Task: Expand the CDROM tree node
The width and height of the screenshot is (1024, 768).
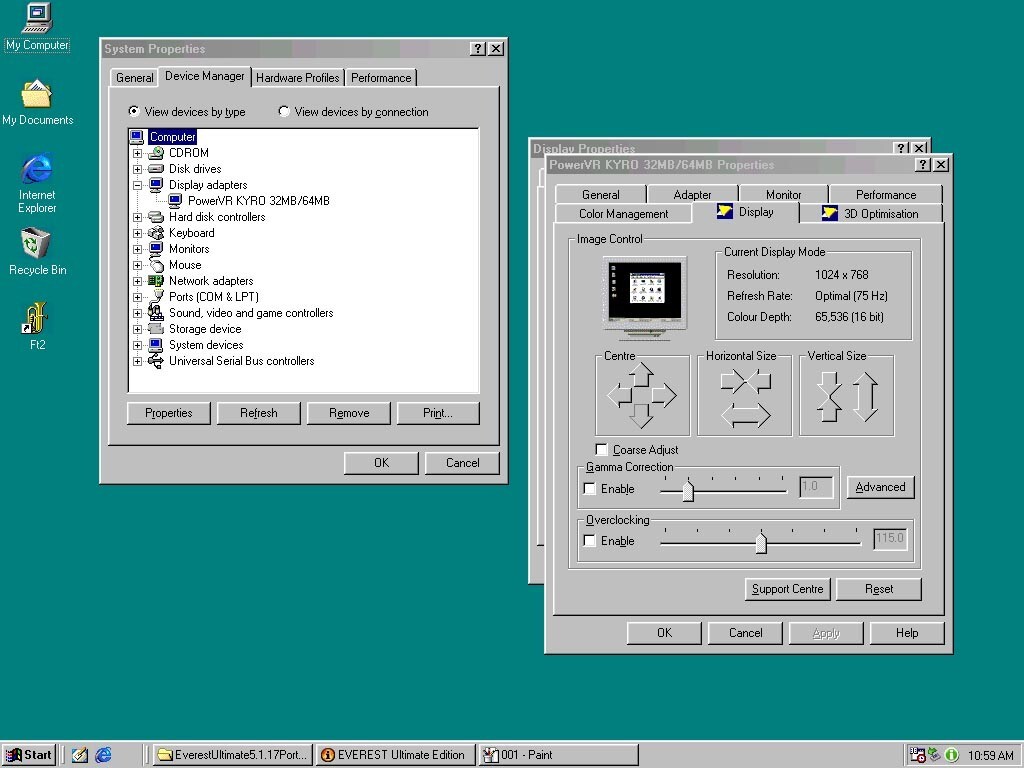Action: tap(137, 153)
